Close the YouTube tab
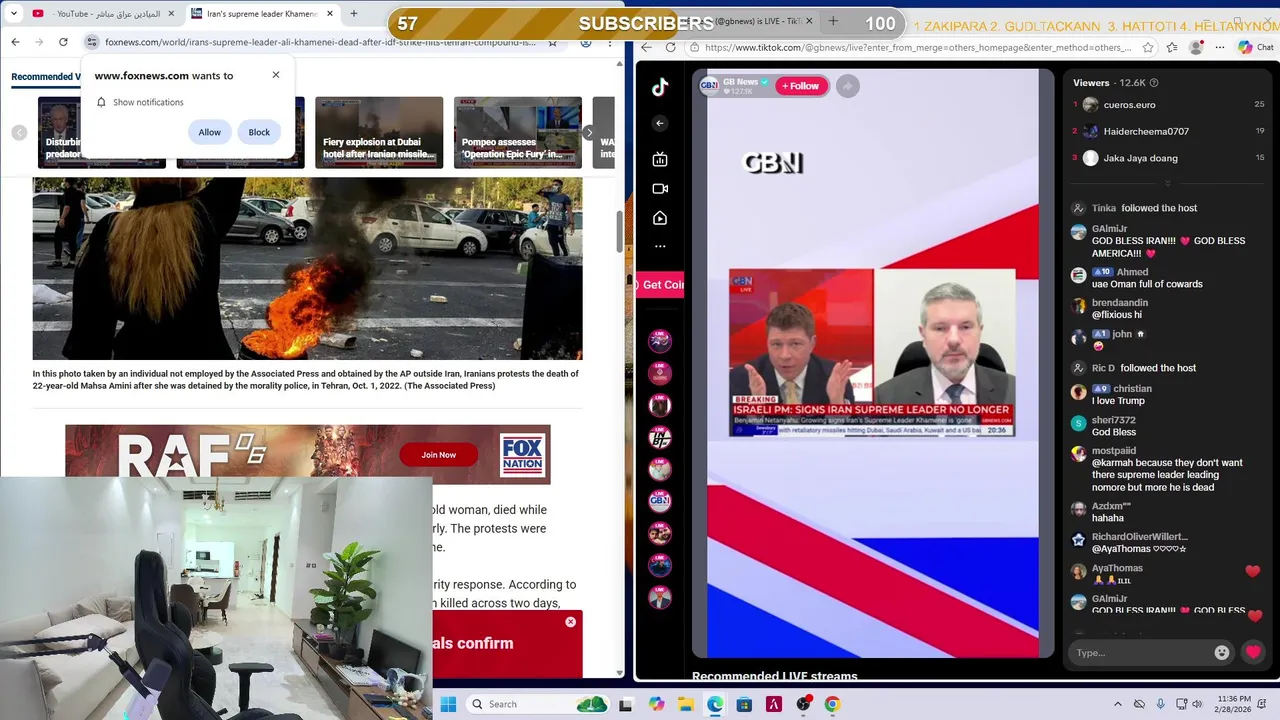 (171, 14)
